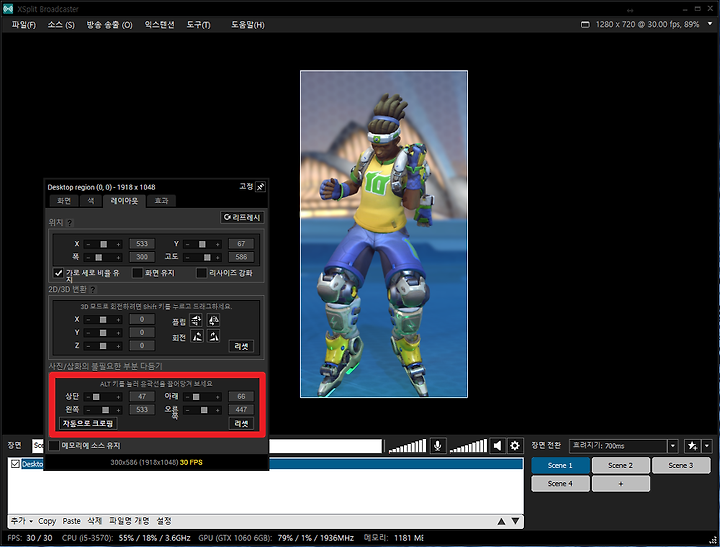720x547 pixels.
Task: Click the 위치 help question mark
Action: point(70,223)
